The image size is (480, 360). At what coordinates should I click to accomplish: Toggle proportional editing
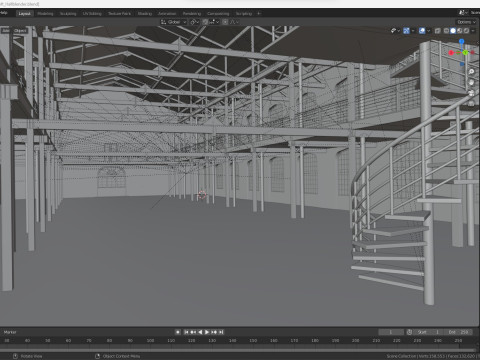click(225, 22)
